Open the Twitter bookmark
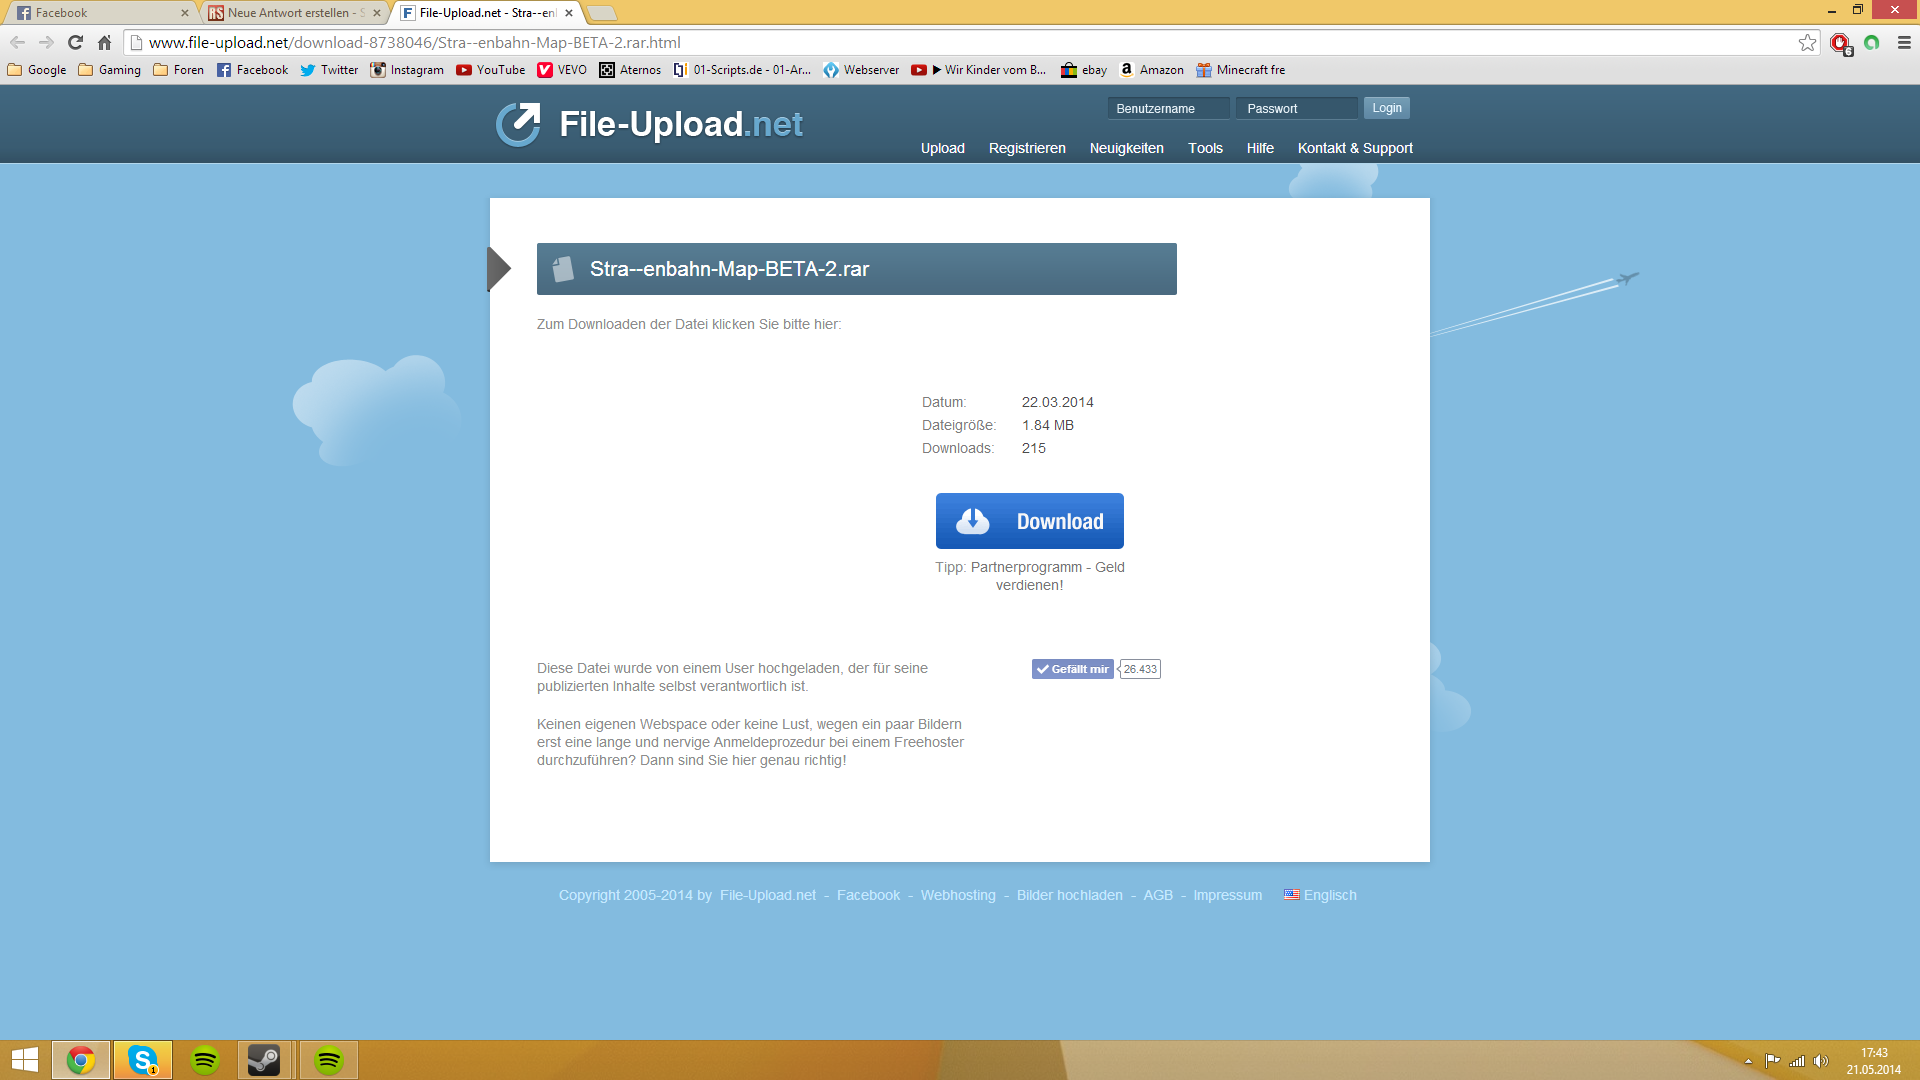1920x1080 pixels. [x=329, y=70]
